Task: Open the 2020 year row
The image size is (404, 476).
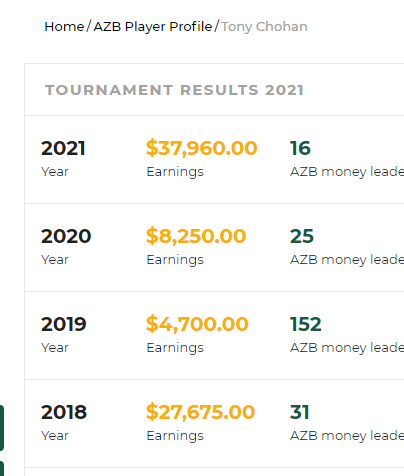Action: (214, 248)
